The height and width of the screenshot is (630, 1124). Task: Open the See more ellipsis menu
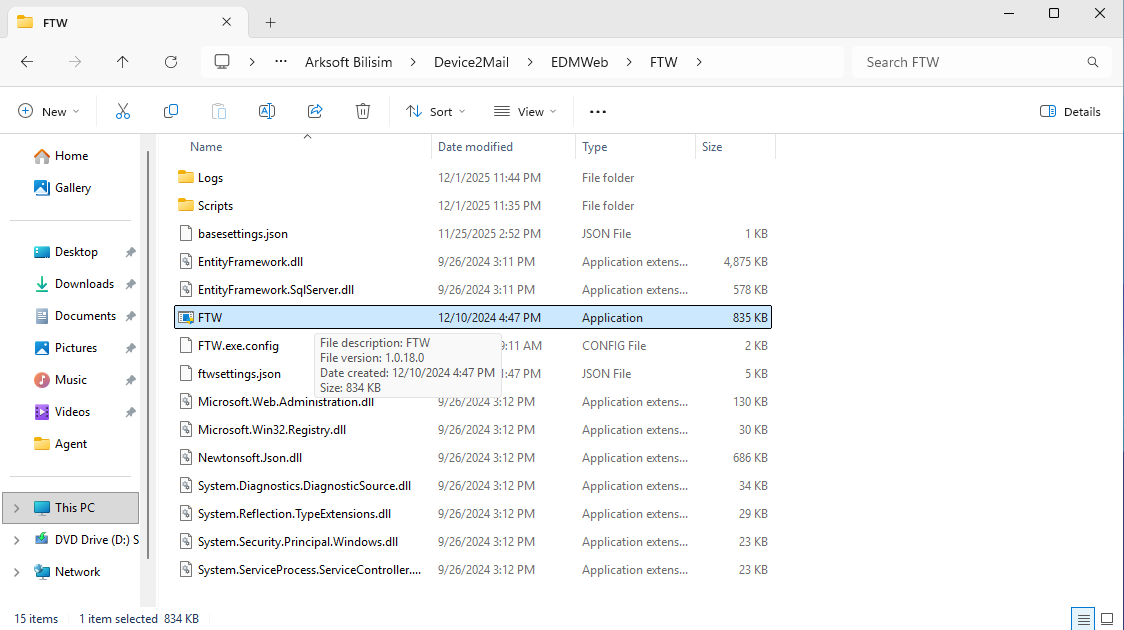pos(598,111)
